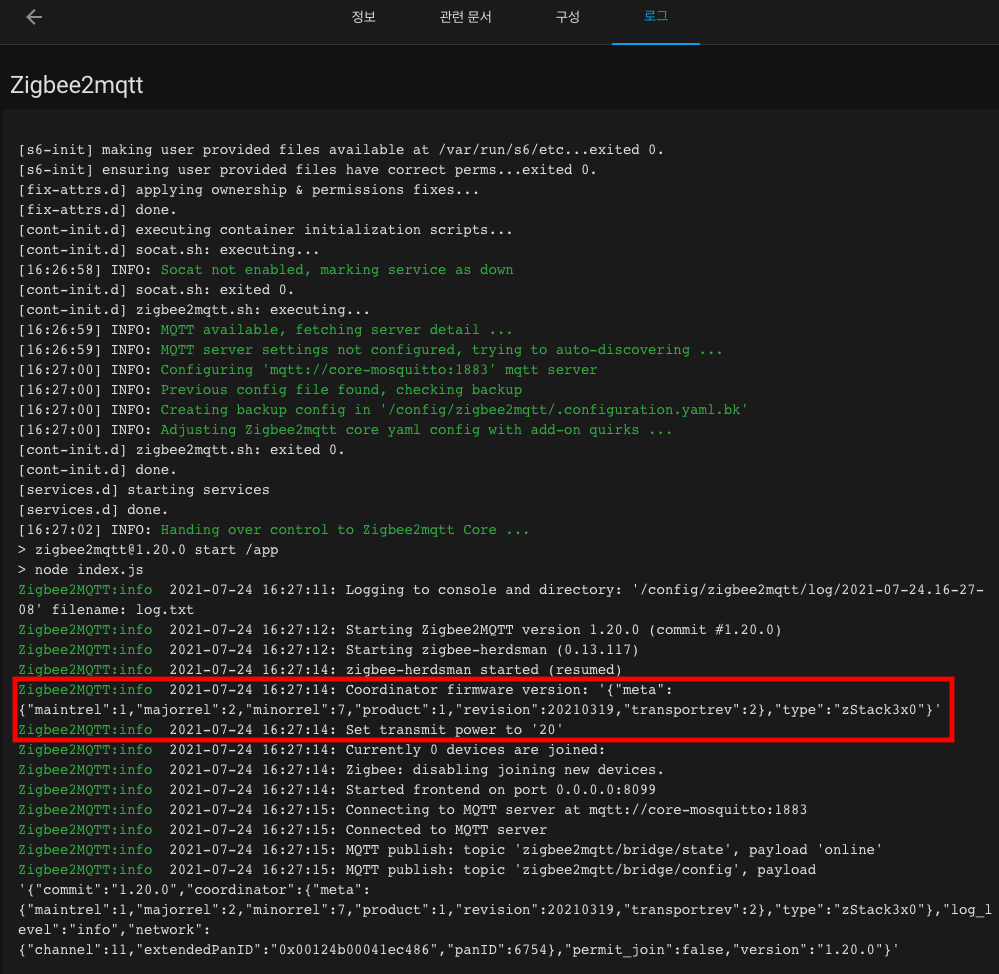
Task: Click line 'Started frontend on port 0.0.0.0:8099'
Action: click(337, 790)
